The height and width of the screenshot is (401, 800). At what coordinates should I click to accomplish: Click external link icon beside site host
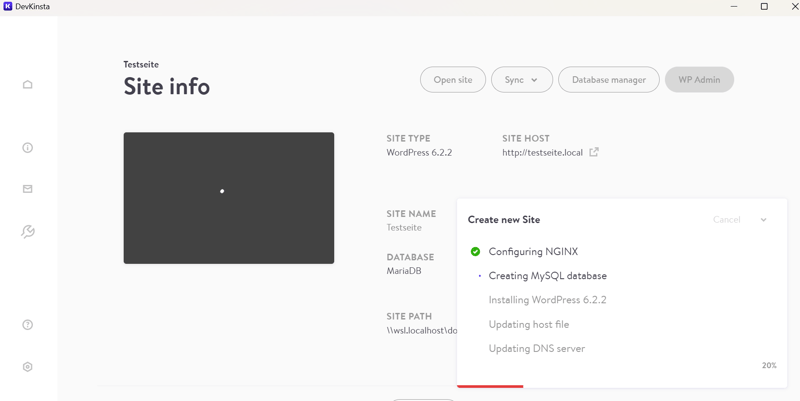tap(594, 153)
